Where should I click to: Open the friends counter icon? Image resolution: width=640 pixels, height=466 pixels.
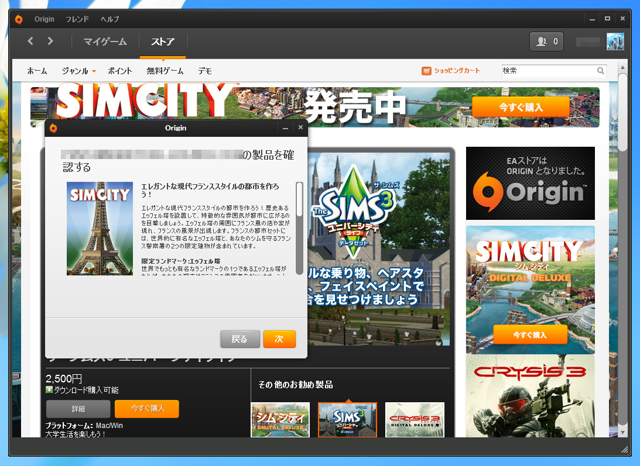547,41
